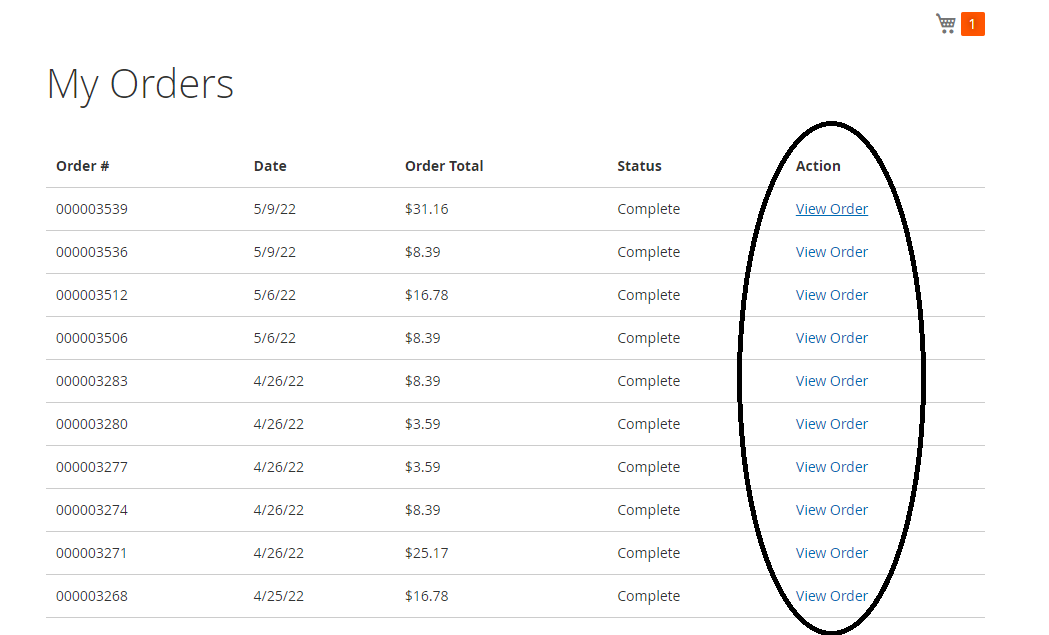The image size is (1049, 635).
Task: Click the Order Total column header
Action: click(x=444, y=166)
